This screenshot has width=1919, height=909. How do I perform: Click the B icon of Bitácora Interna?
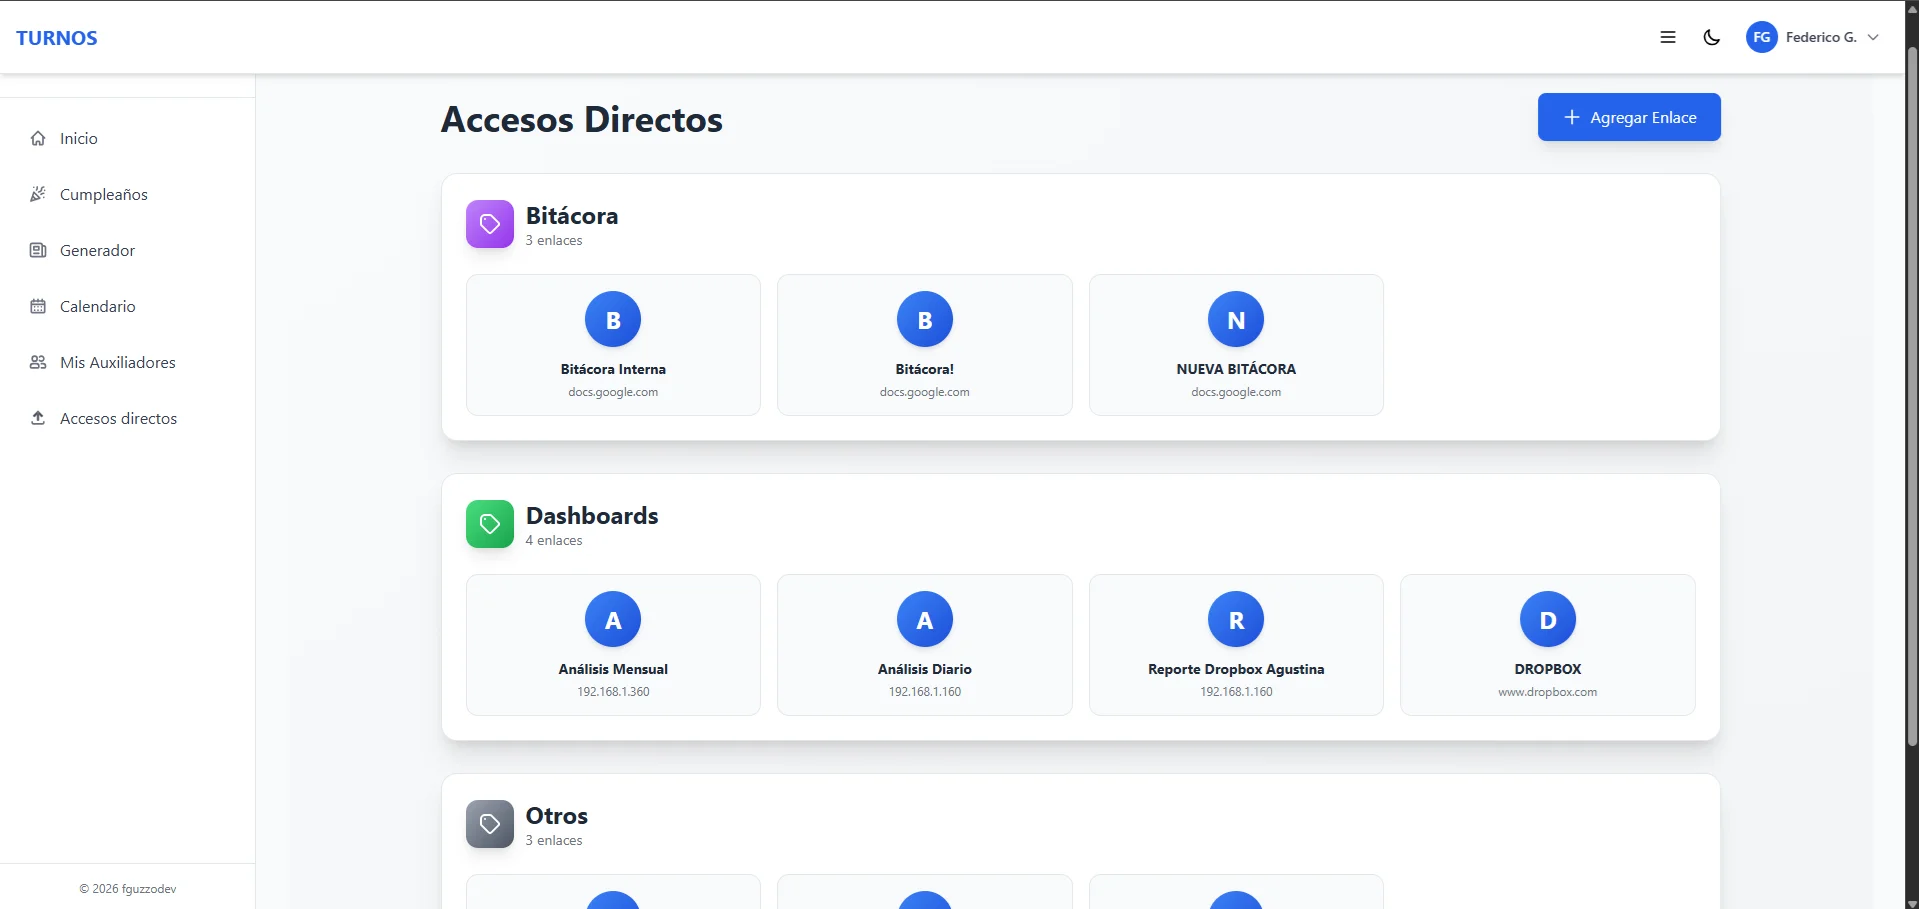click(613, 319)
